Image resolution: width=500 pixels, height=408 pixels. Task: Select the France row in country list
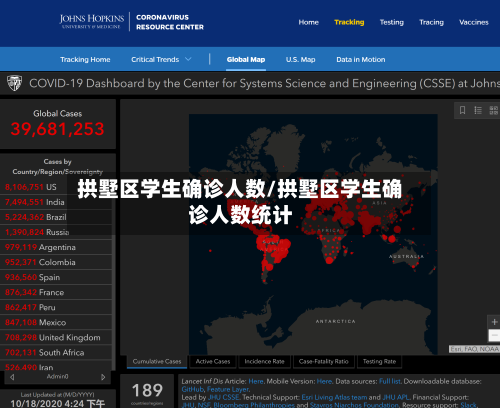tap(56, 292)
